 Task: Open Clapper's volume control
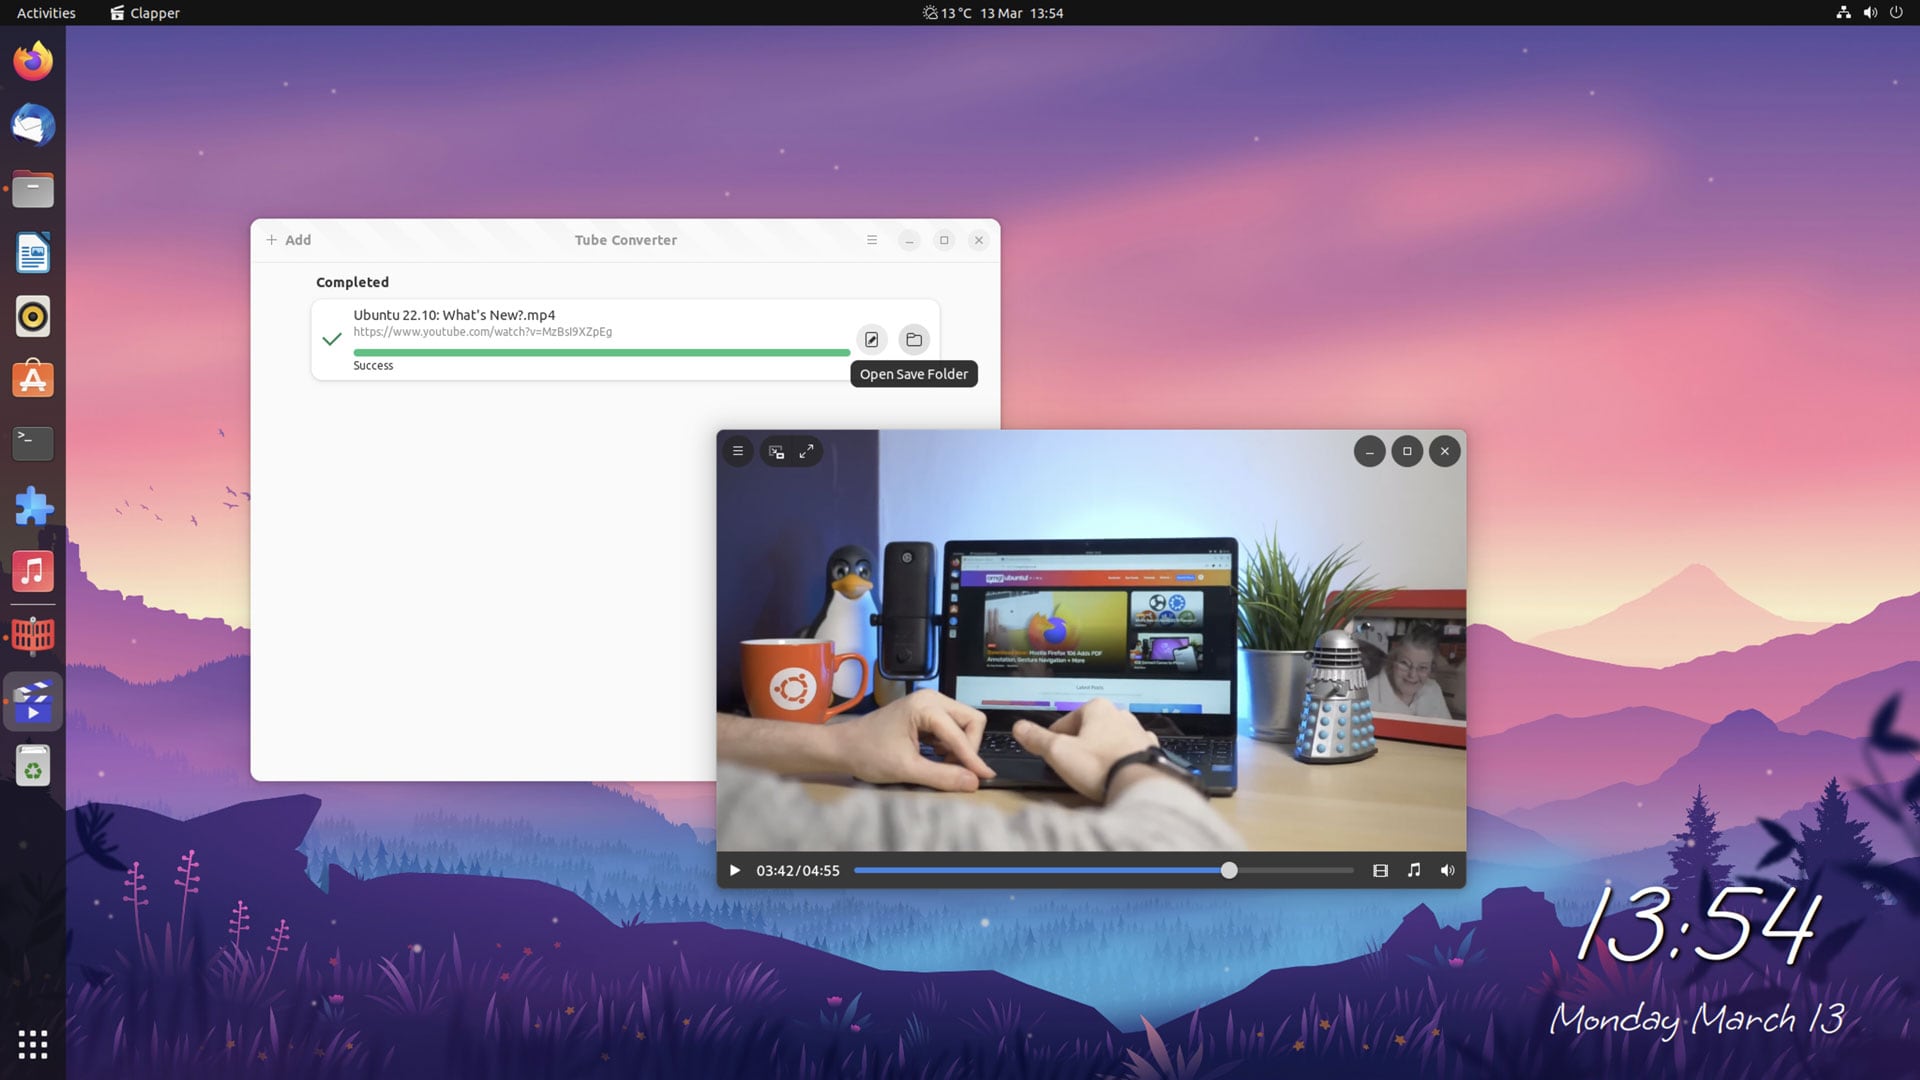click(x=1447, y=871)
